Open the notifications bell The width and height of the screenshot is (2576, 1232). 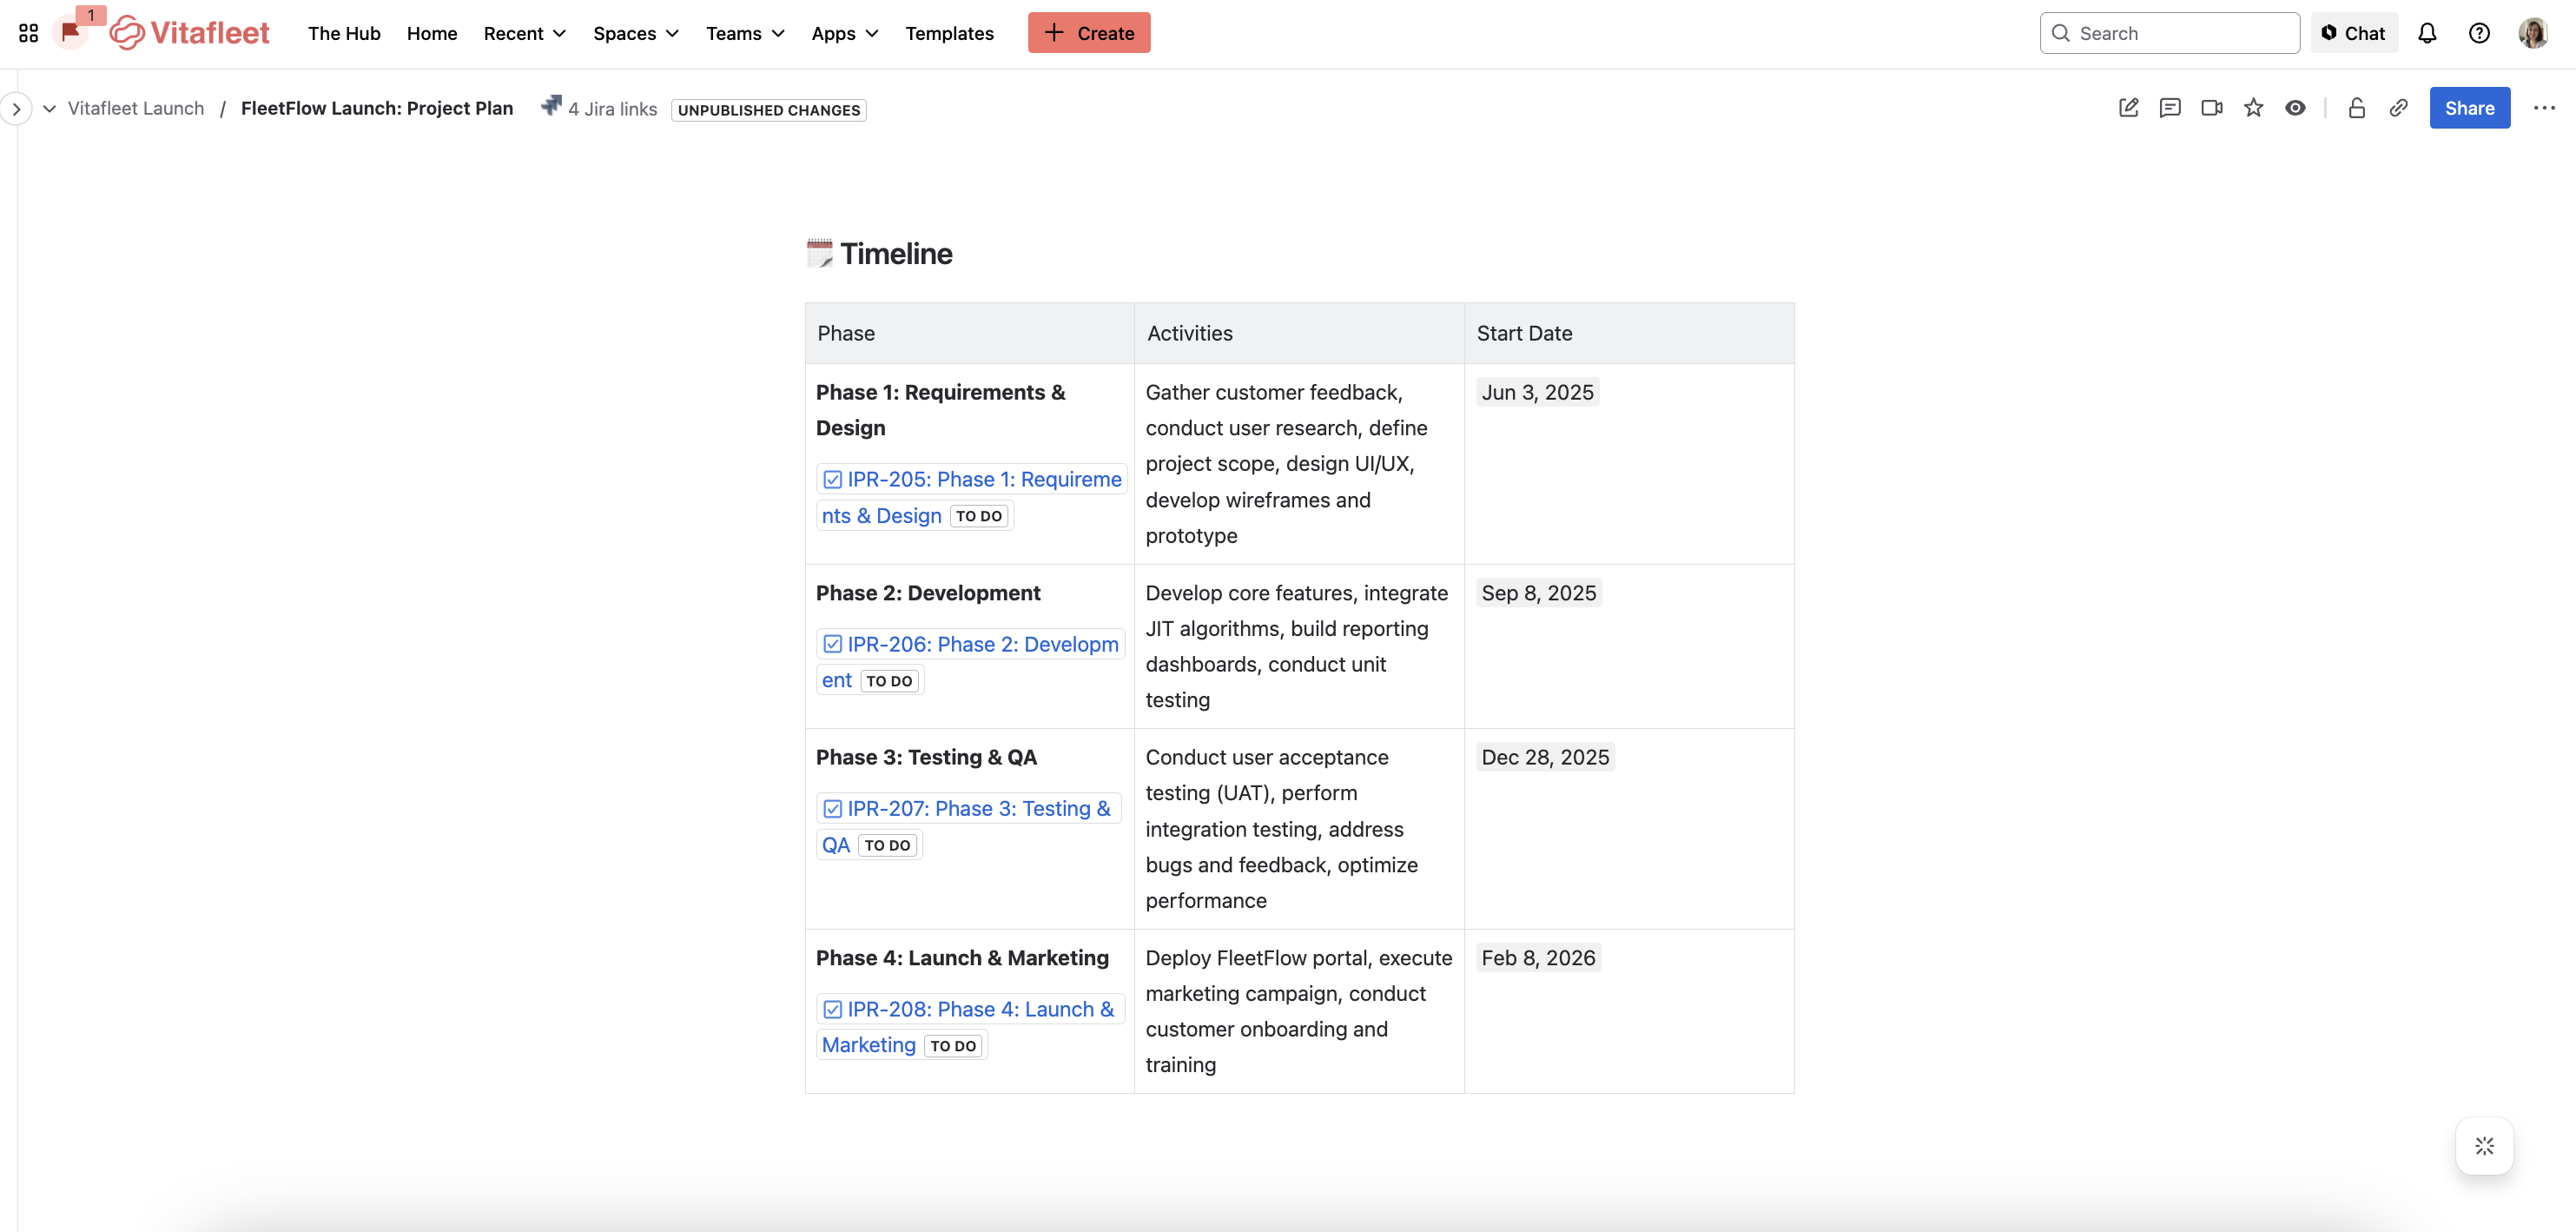coord(2428,32)
